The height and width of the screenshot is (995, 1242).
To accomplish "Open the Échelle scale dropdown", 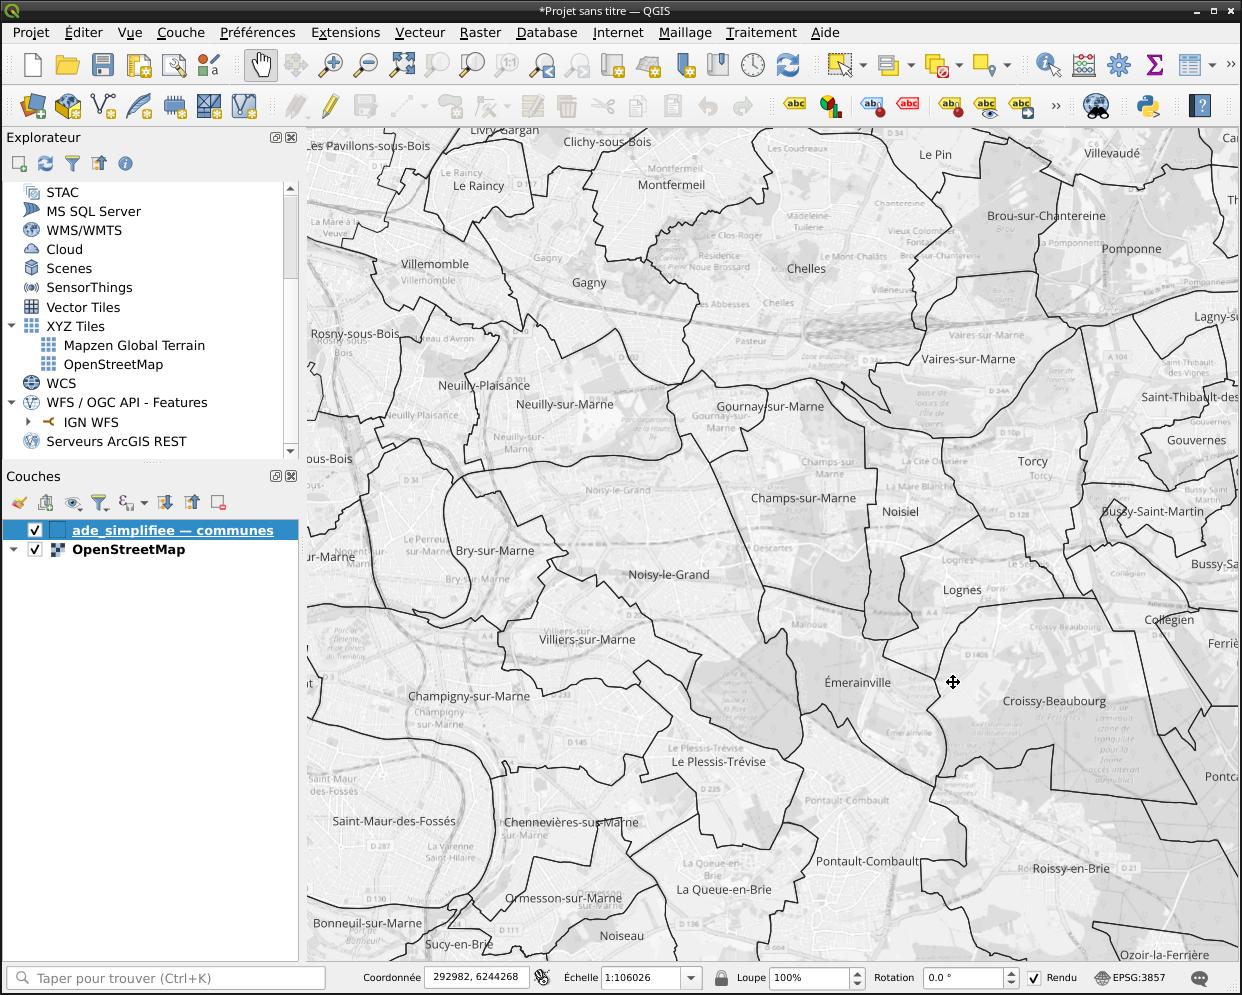I will [690, 978].
